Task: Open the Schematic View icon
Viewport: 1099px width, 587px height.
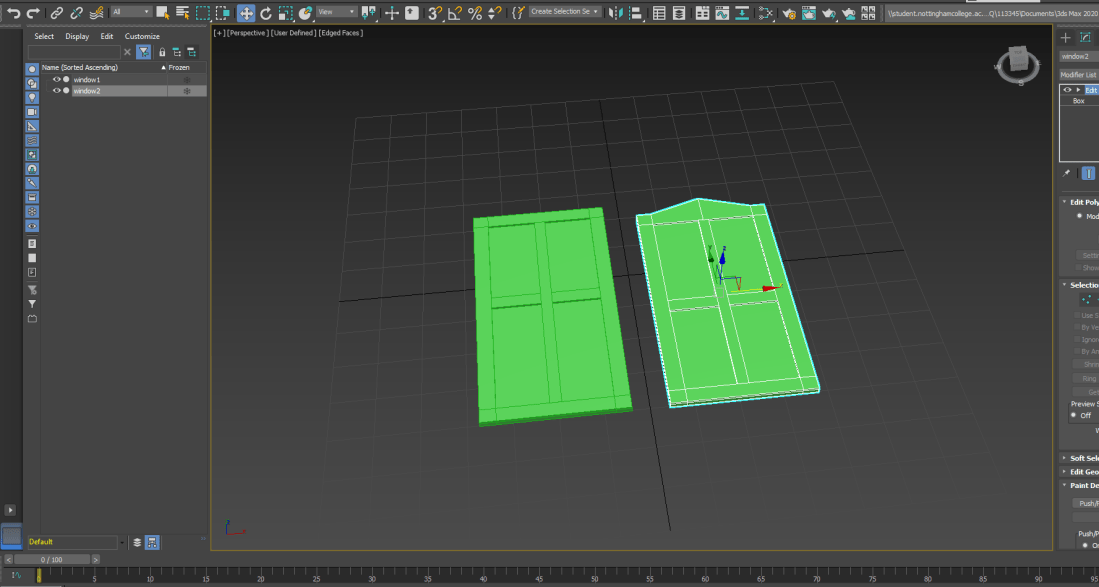Action: [766, 13]
